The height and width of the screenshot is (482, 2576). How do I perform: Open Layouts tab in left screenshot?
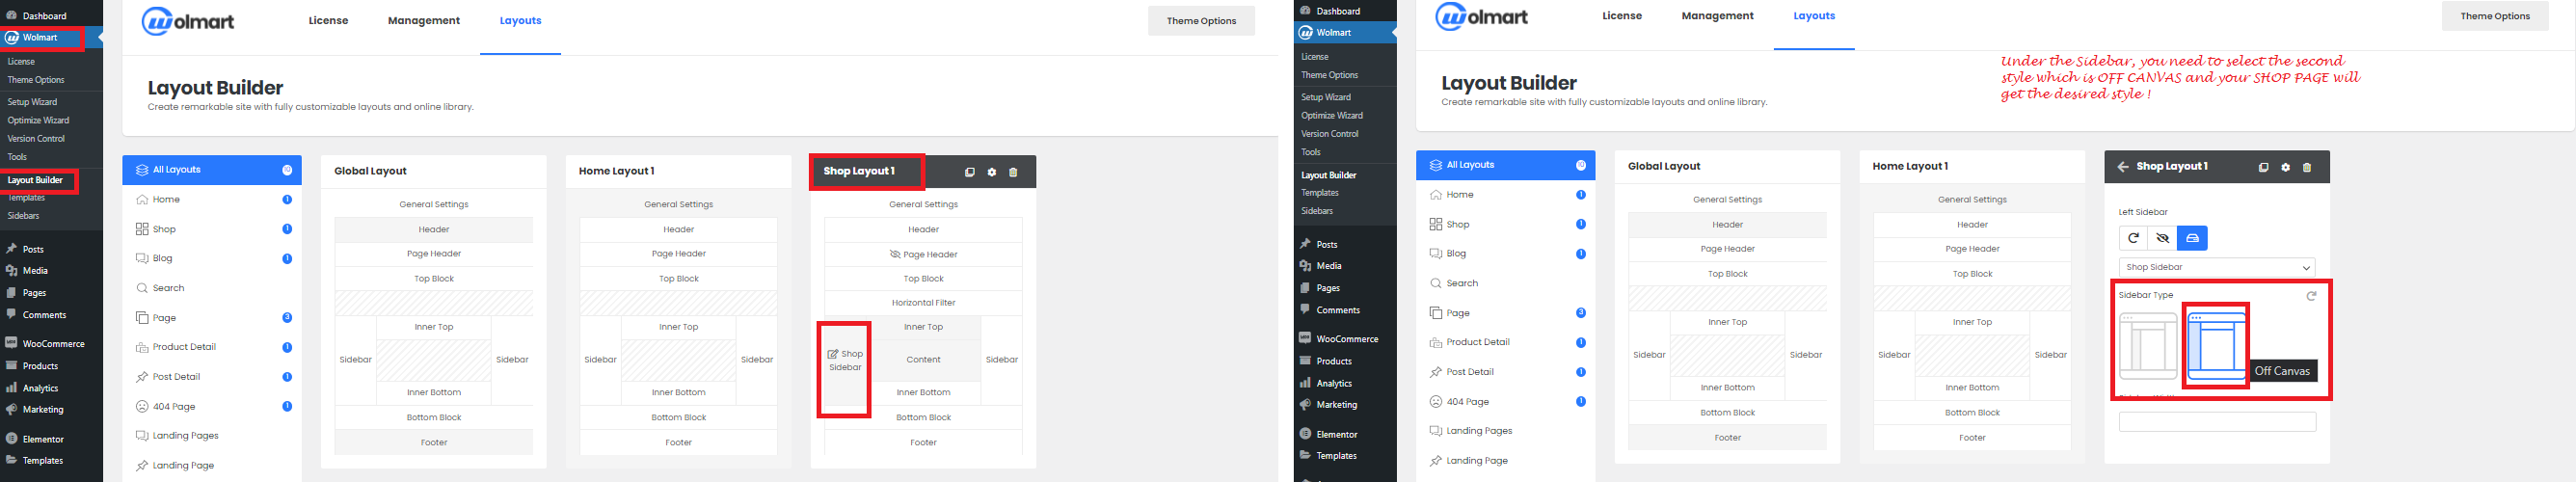520,21
